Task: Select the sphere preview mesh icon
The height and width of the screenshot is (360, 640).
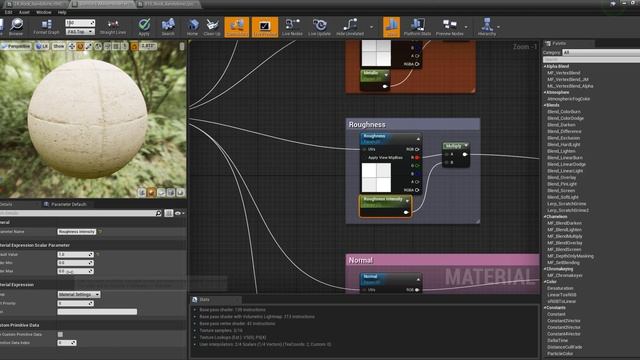Action: pos(151,192)
